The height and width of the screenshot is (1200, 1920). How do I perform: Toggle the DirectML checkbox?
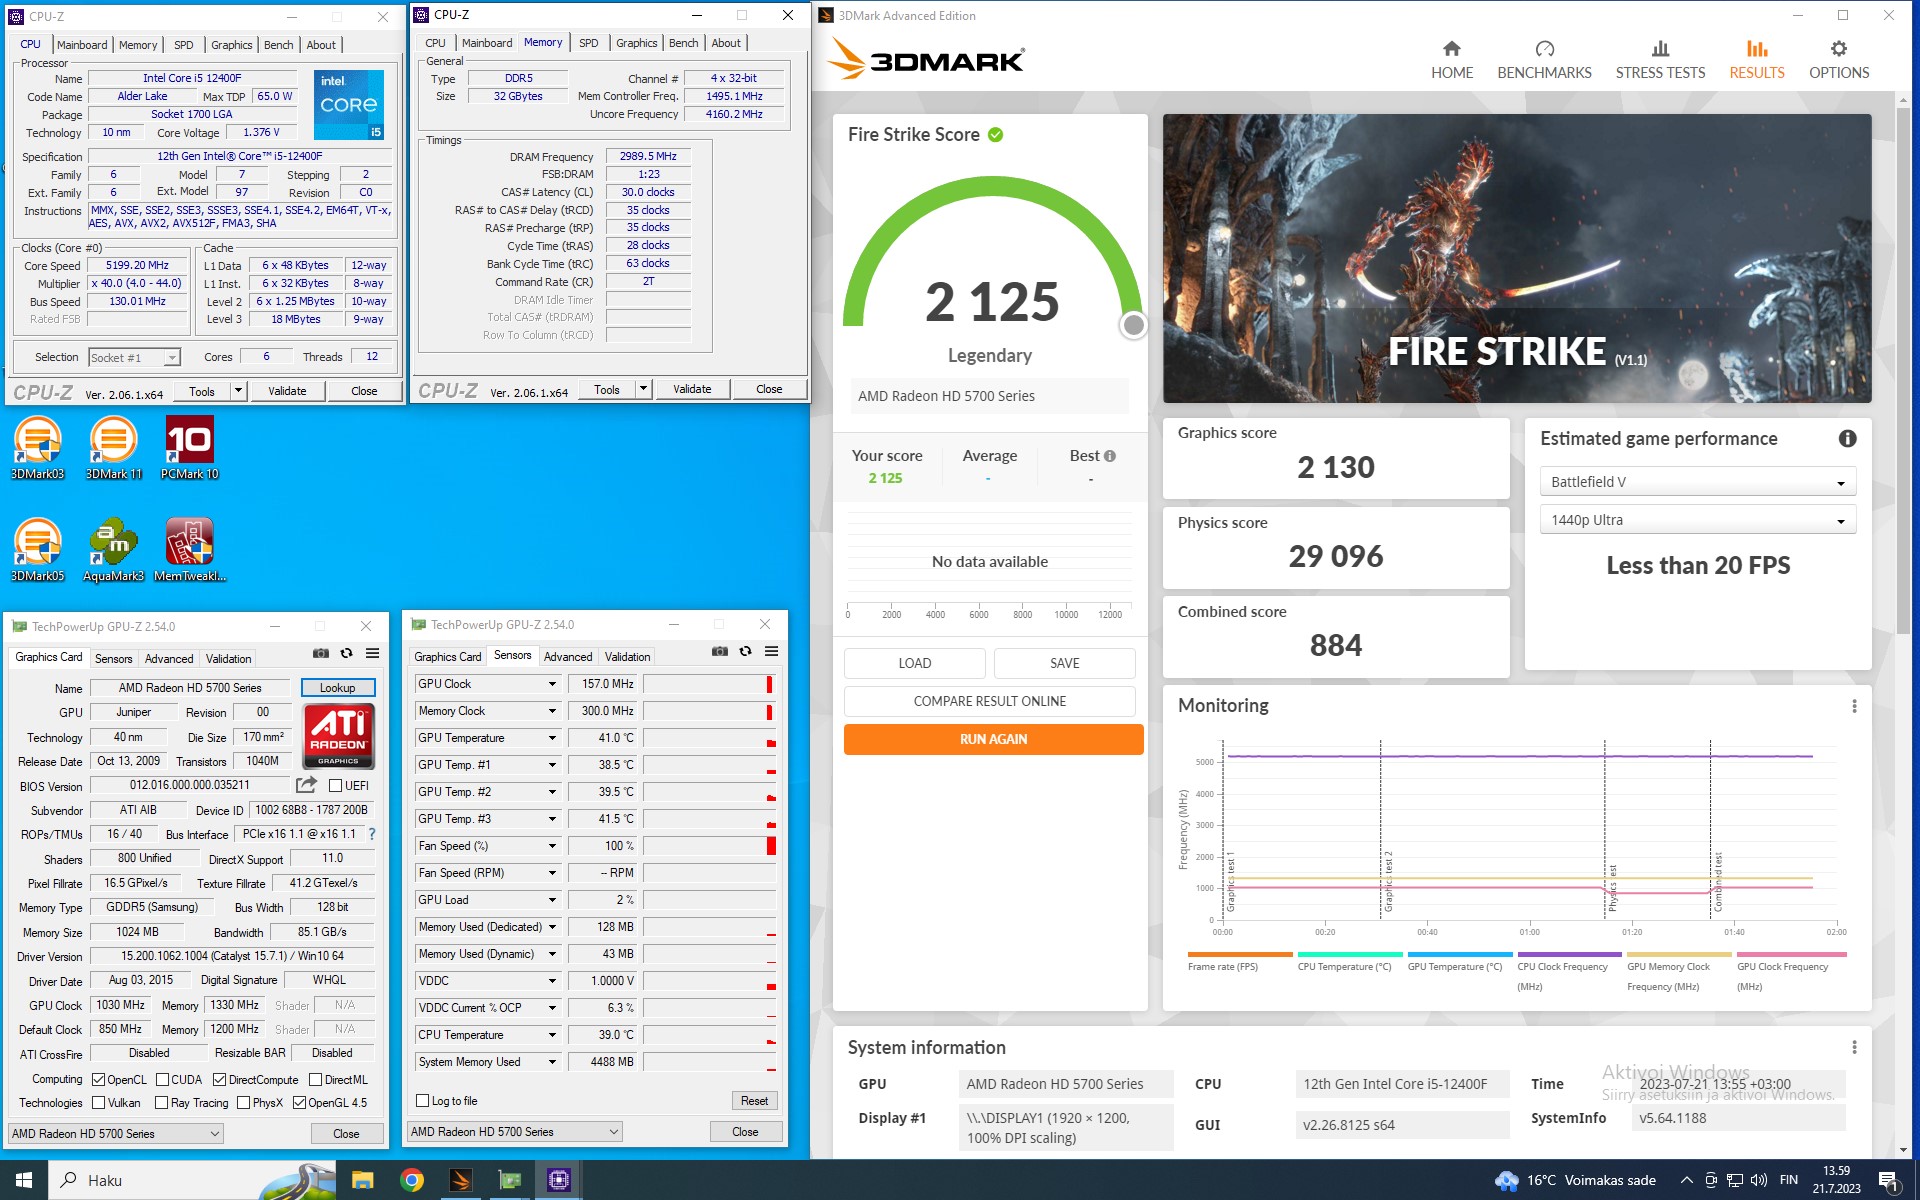pos(315,1080)
